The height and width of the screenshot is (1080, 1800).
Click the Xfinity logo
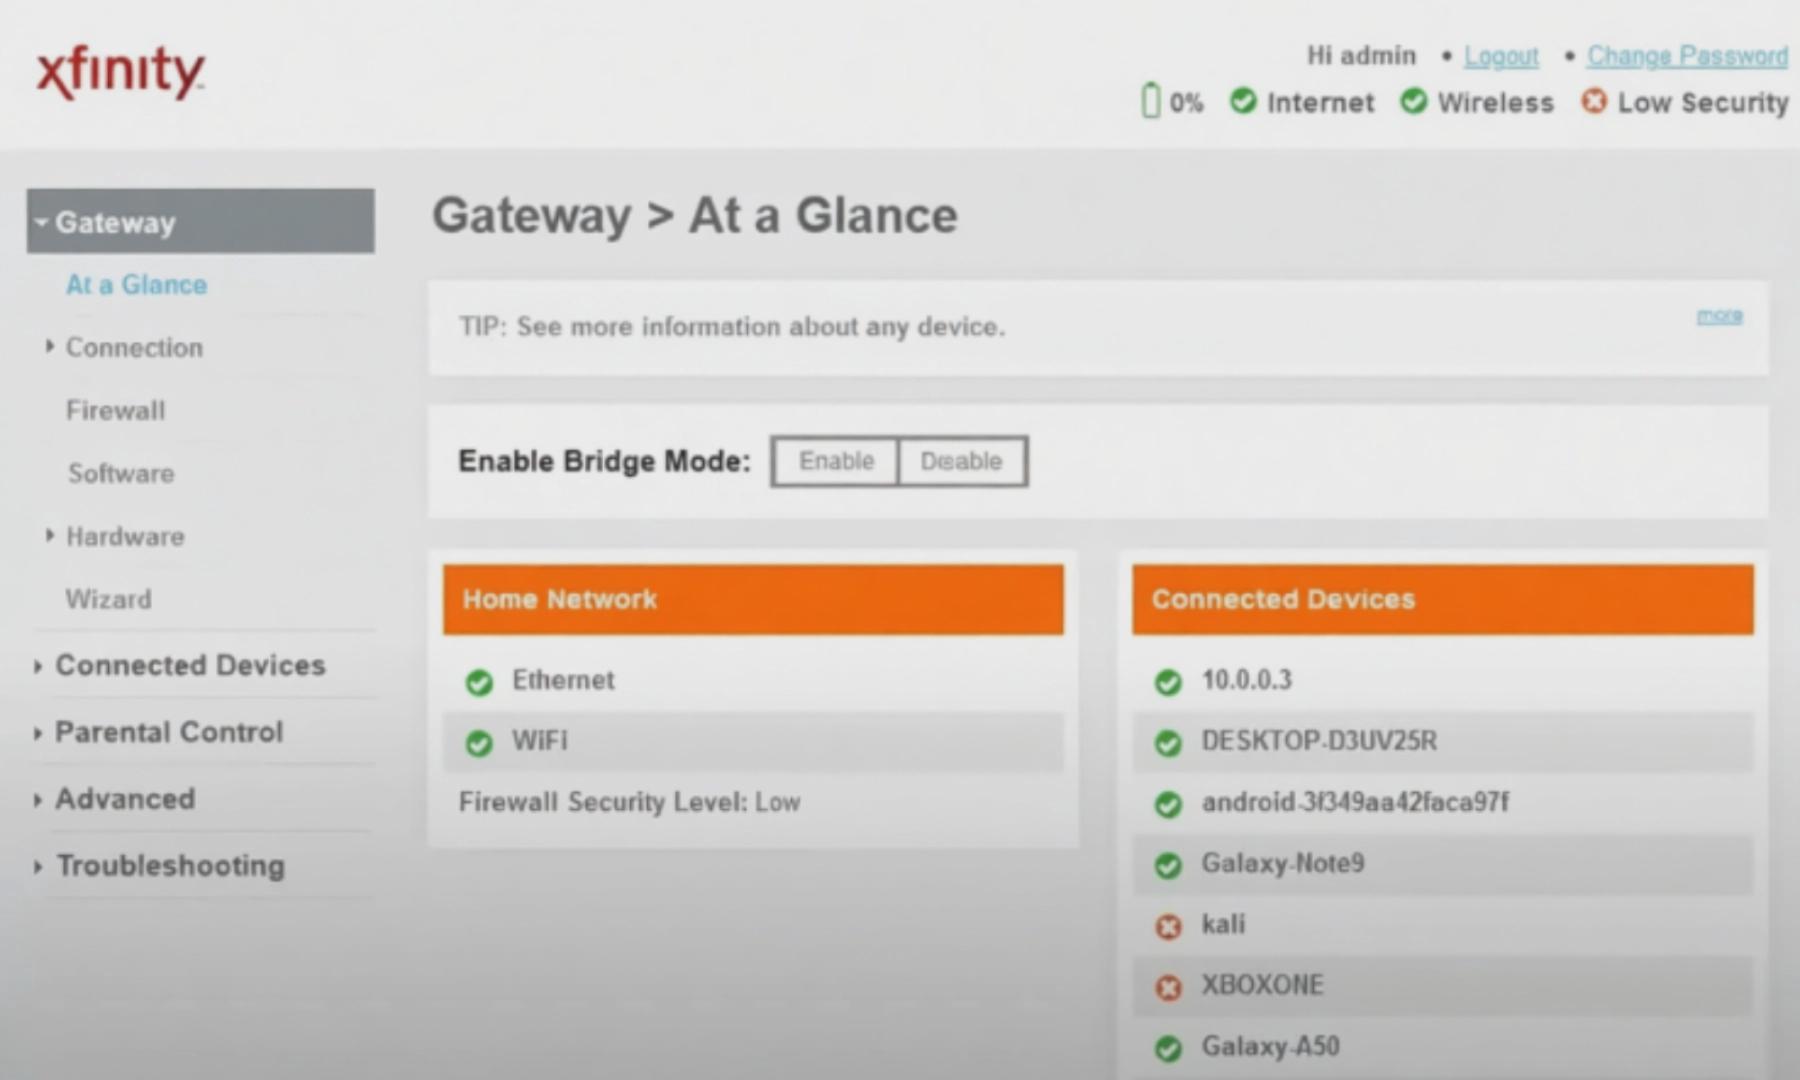(x=120, y=72)
